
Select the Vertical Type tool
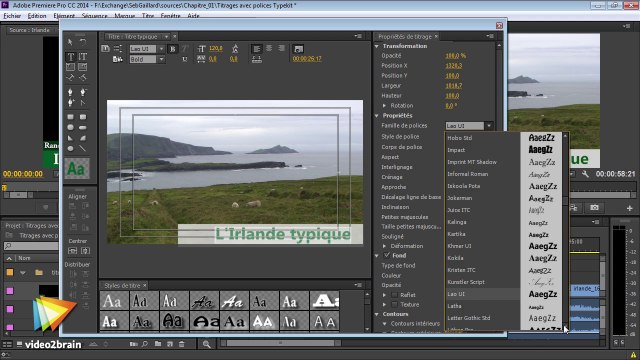pyautogui.click(x=83, y=57)
